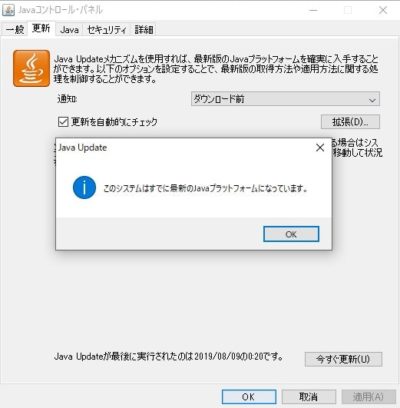Click OK in the Java Update dialog
The width and height of the screenshot is (400, 408).
coord(291,234)
